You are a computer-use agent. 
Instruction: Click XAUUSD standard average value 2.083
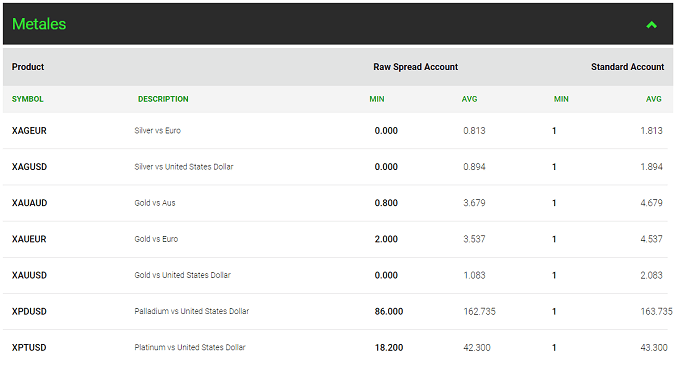(x=651, y=275)
